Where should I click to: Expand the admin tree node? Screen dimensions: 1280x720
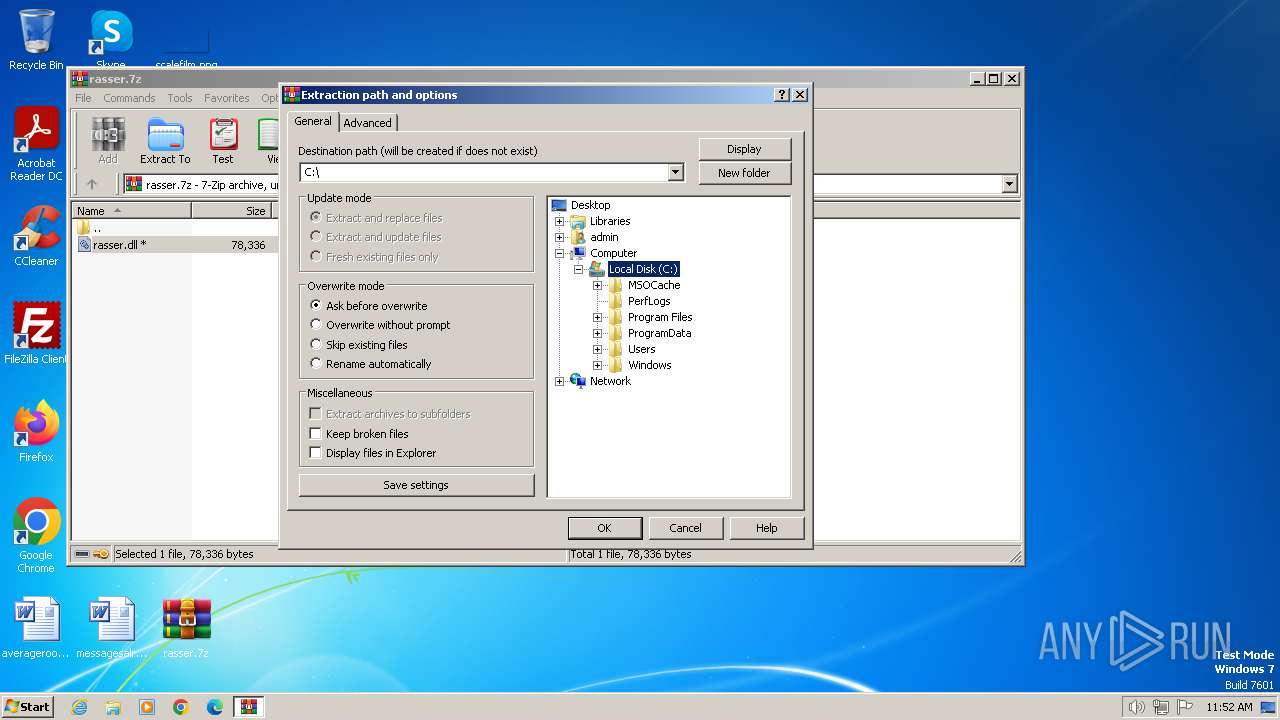tap(560, 237)
